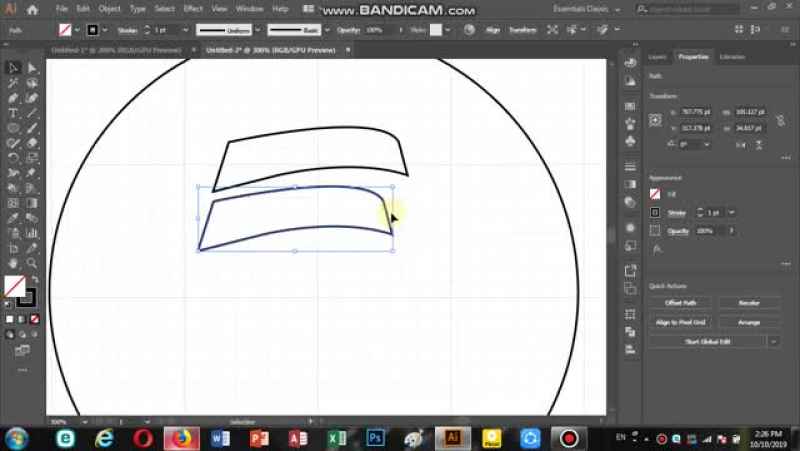Reset default fill and stroke

tap(7, 304)
